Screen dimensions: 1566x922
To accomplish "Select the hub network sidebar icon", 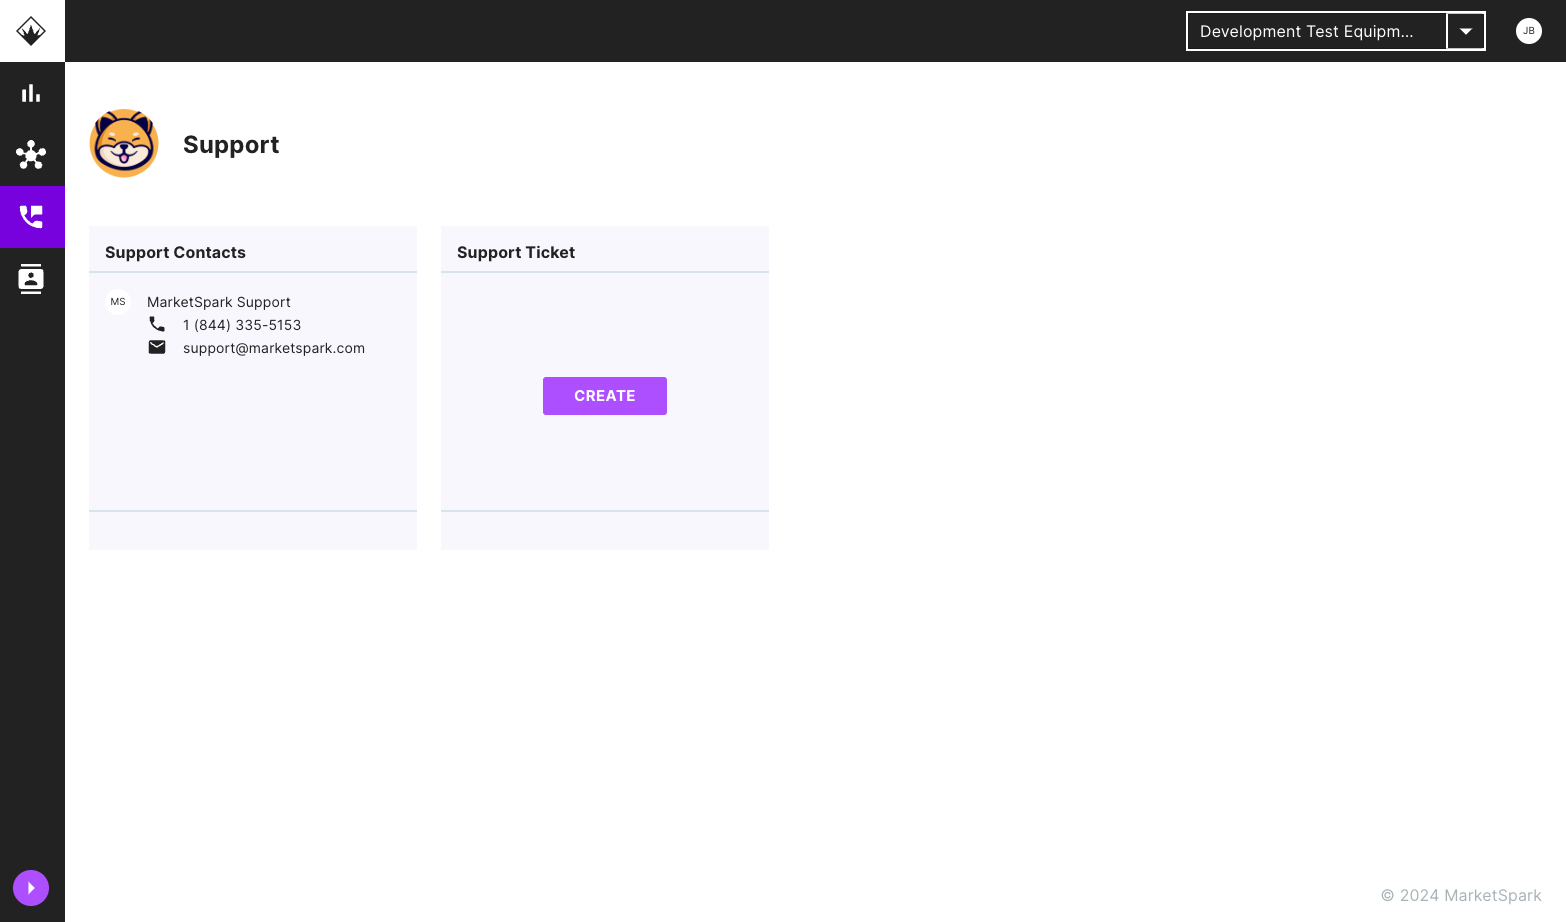I will coord(31,155).
